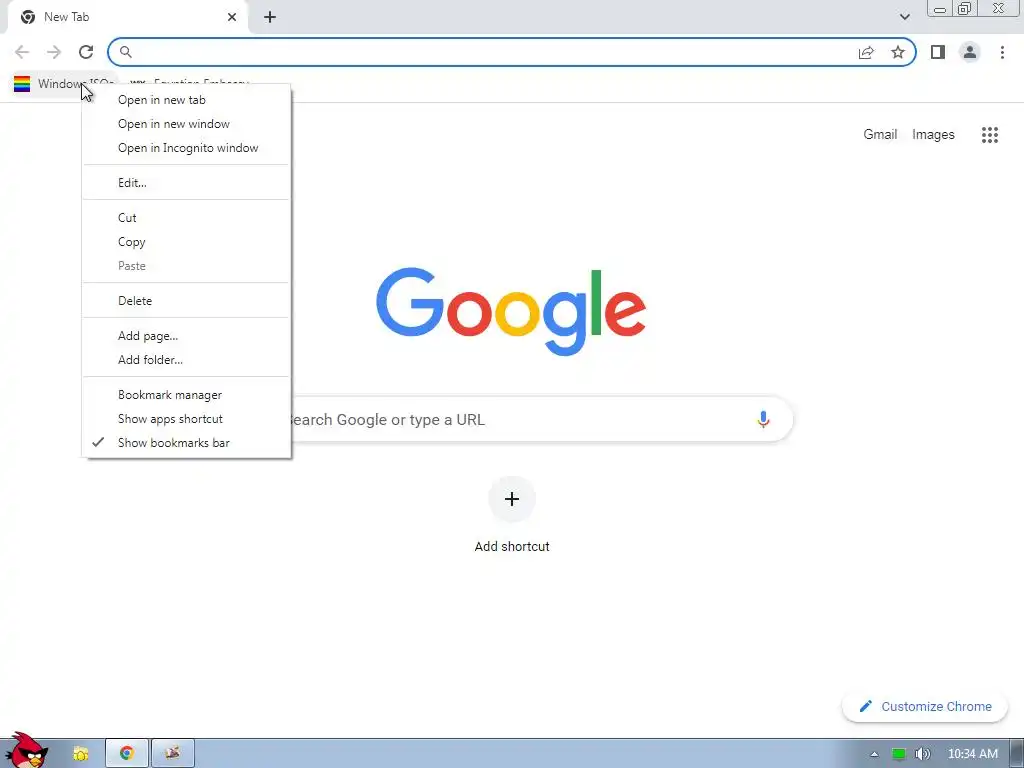
Task: Select Delete from the context menu
Action: 186,301
